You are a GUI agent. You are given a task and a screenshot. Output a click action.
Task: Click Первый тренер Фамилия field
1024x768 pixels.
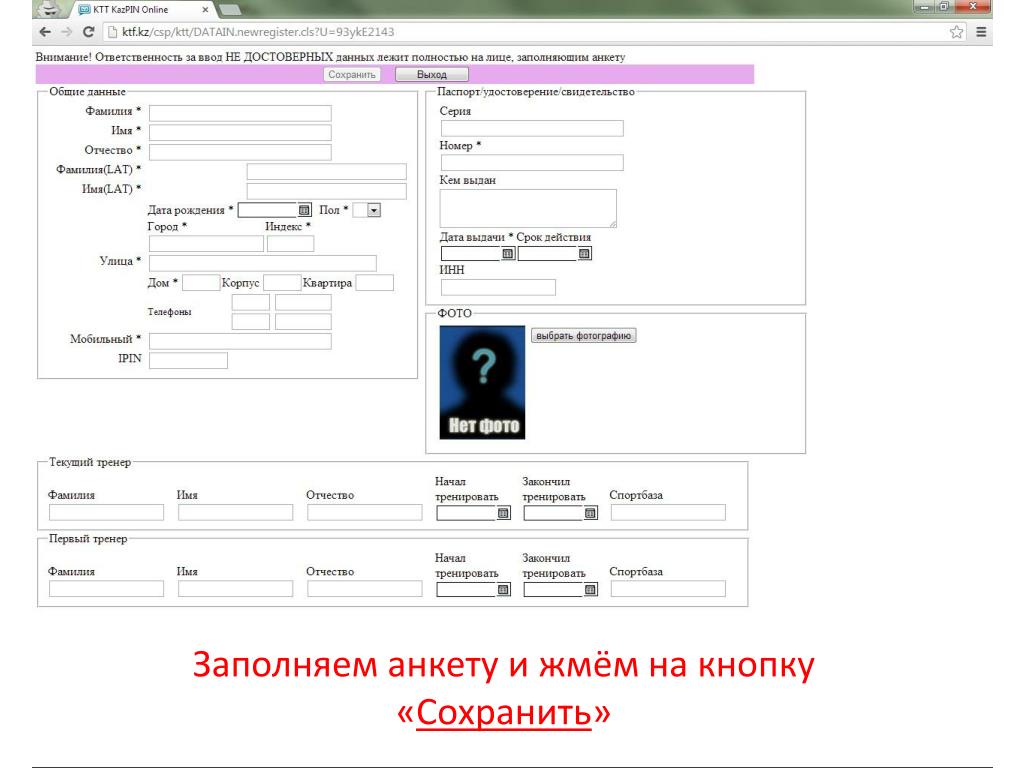106,589
